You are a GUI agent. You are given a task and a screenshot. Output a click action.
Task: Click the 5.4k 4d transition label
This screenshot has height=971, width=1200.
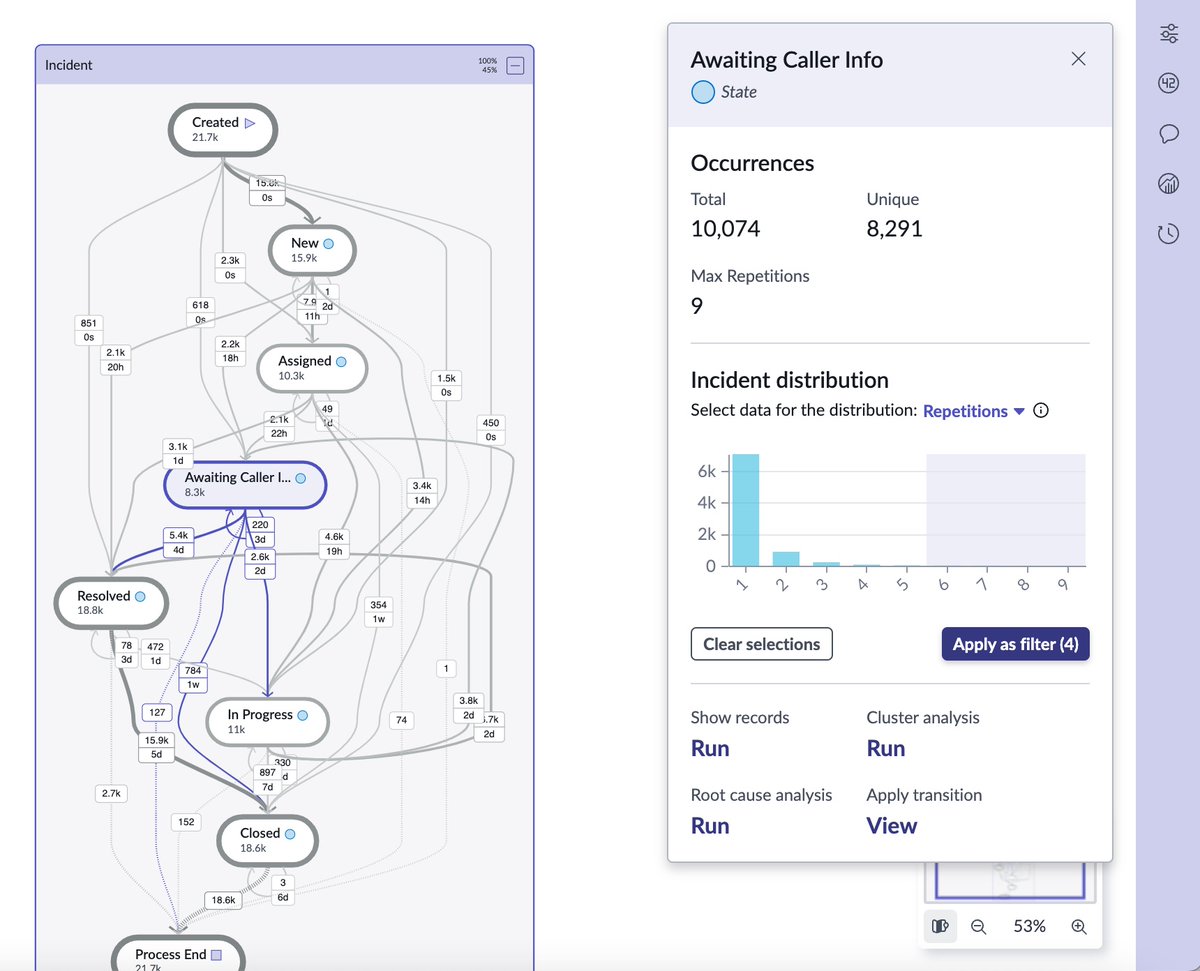tap(179, 542)
